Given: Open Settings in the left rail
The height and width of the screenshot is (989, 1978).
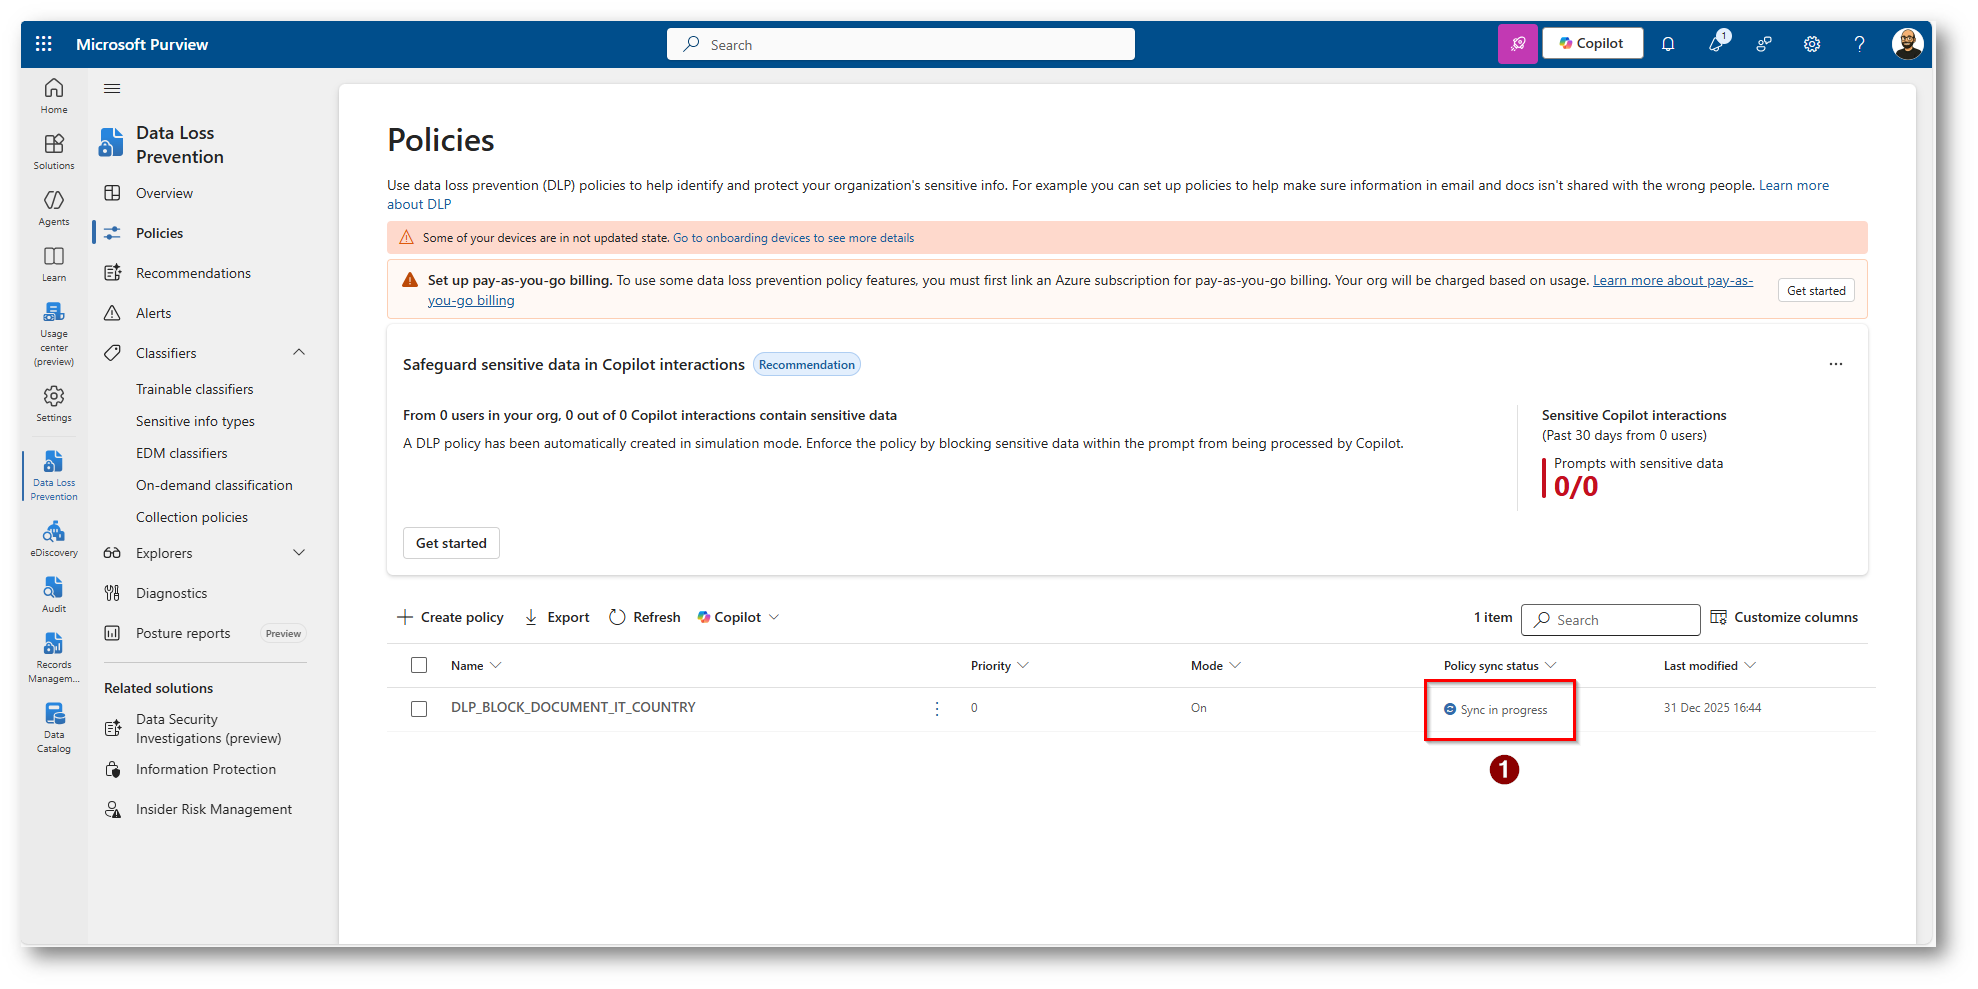Looking at the screenshot, I should 54,404.
